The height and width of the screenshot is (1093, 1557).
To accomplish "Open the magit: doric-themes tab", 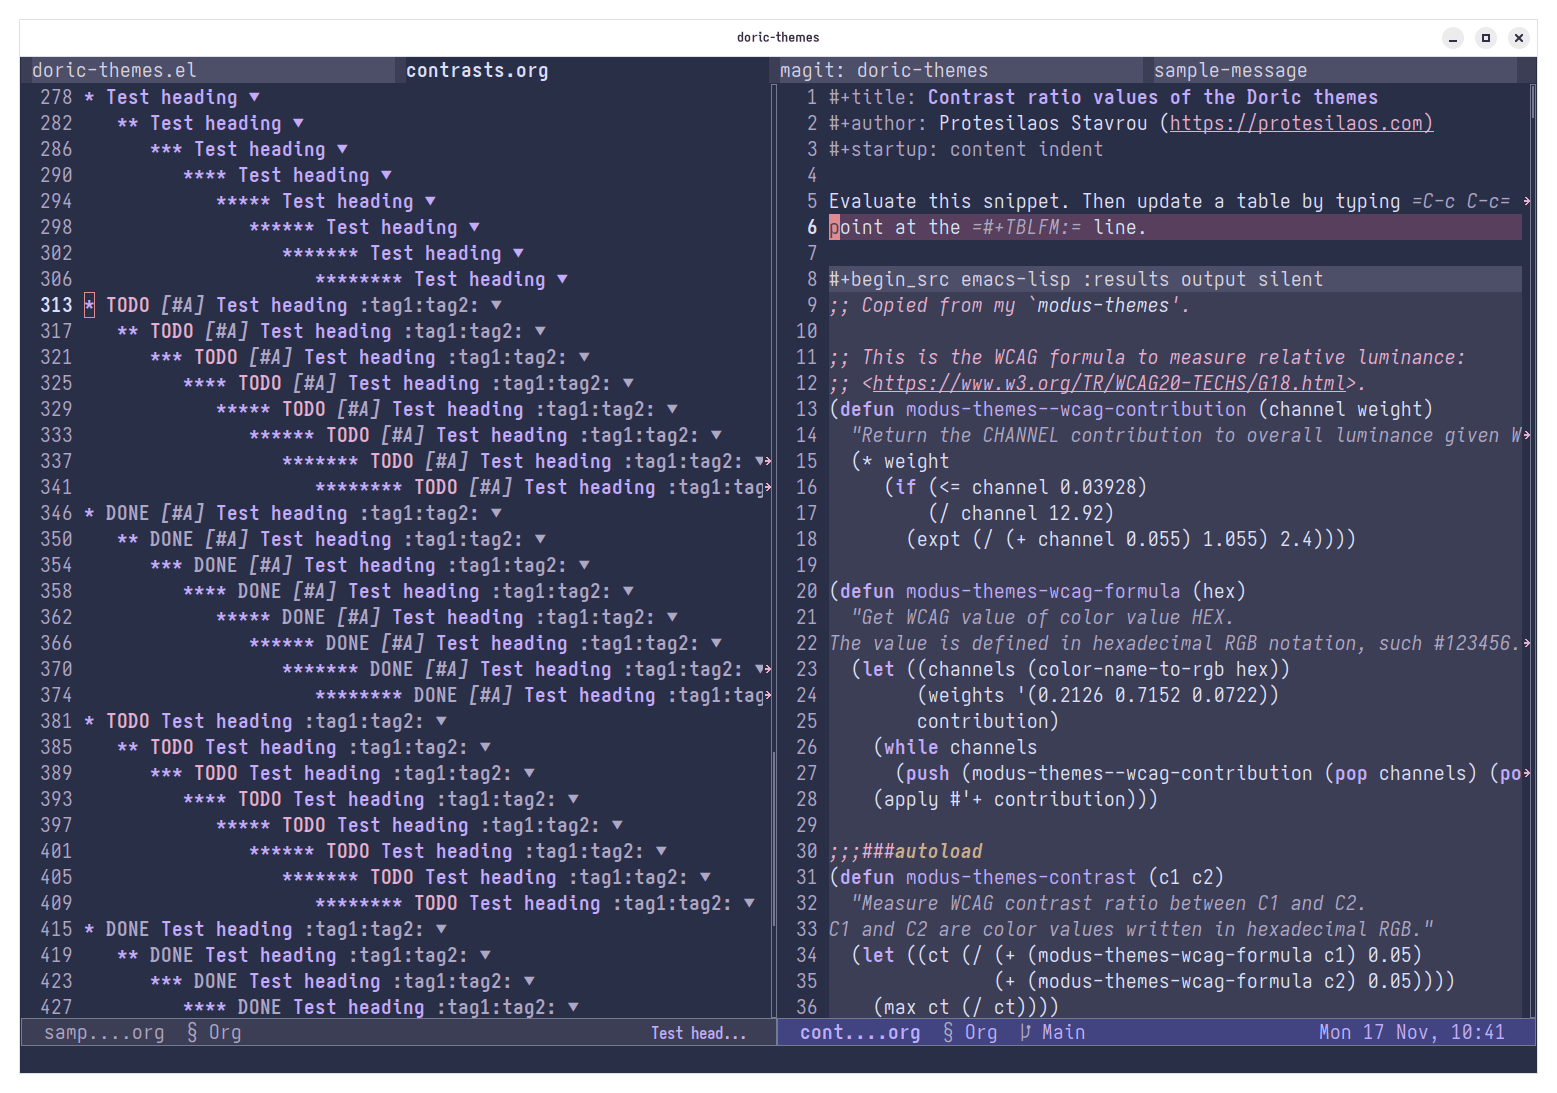I will [x=883, y=70].
